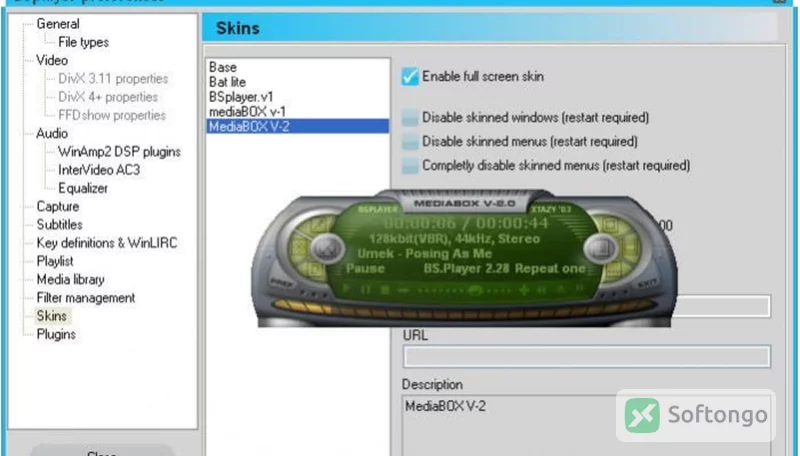Select General in the preferences tree
This screenshot has height=456, width=800.
click(58, 24)
